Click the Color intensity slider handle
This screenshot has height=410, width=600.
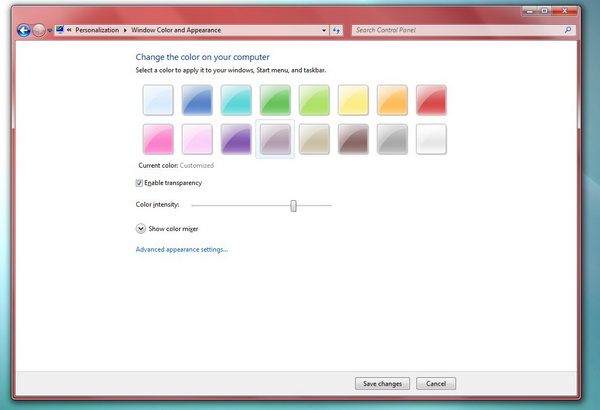294,205
